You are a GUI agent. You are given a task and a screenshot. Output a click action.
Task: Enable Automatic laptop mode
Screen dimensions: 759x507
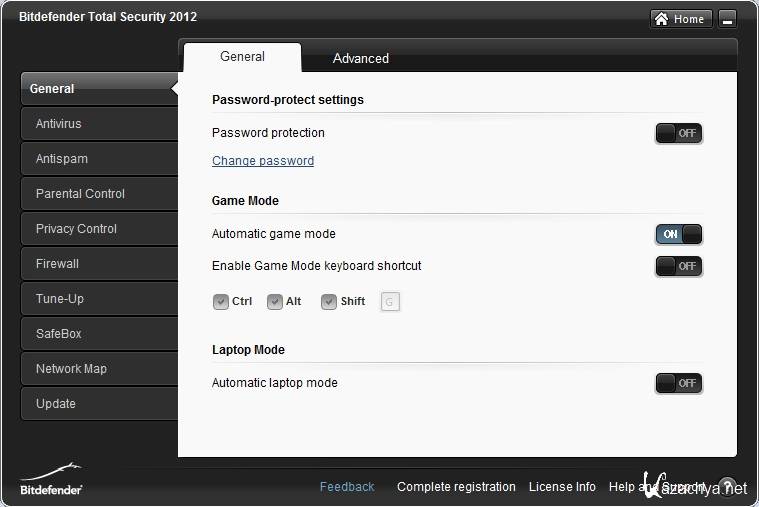pyautogui.click(x=679, y=383)
